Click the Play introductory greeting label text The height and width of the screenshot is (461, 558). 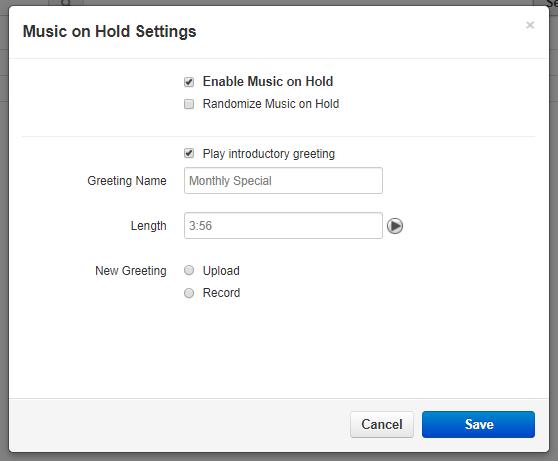pos(269,154)
